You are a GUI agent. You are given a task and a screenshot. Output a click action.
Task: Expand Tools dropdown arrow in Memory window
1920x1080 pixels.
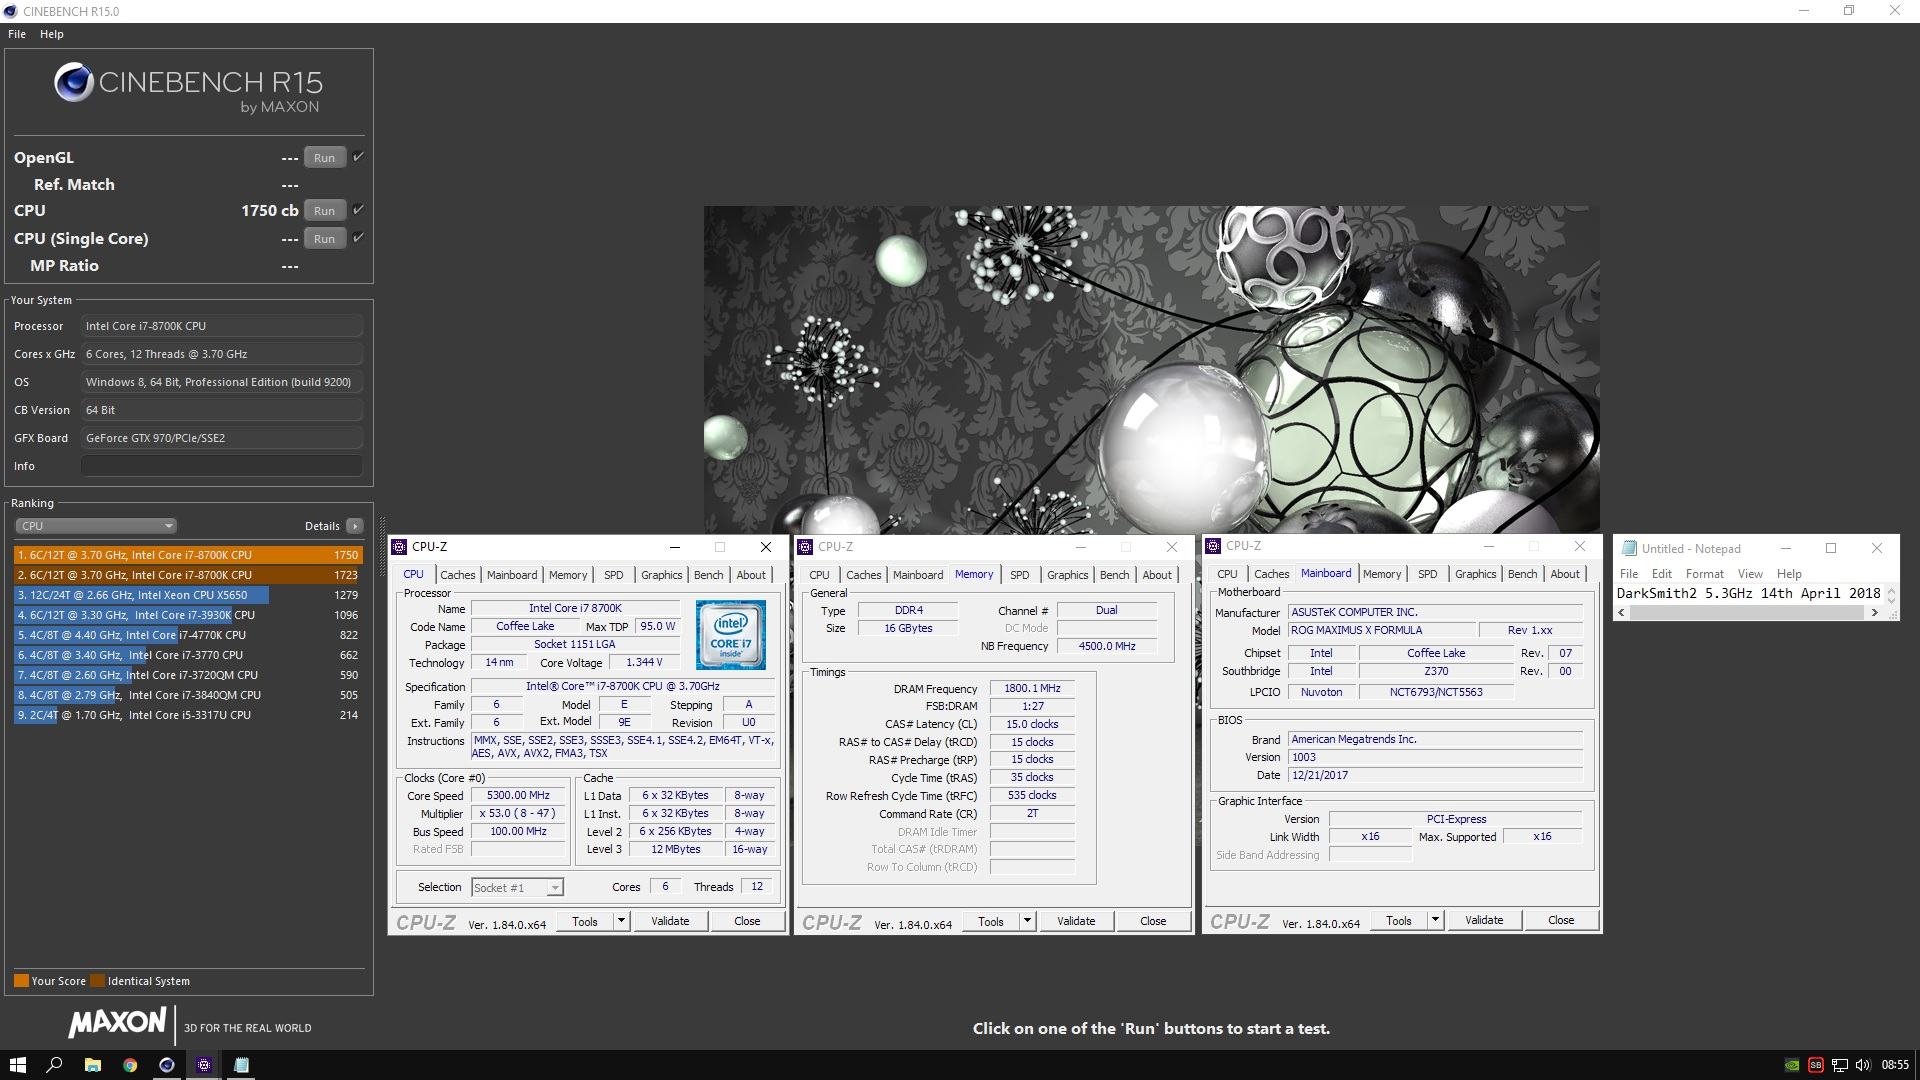[1027, 921]
